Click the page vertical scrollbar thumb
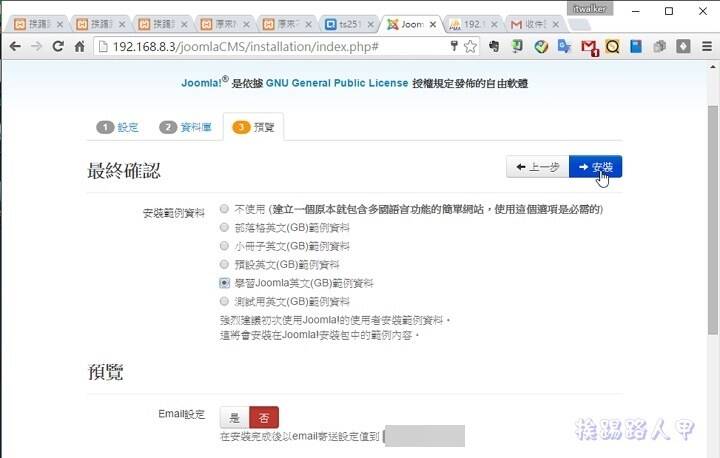The width and height of the screenshot is (720, 458). pyautogui.click(x=712, y=220)
